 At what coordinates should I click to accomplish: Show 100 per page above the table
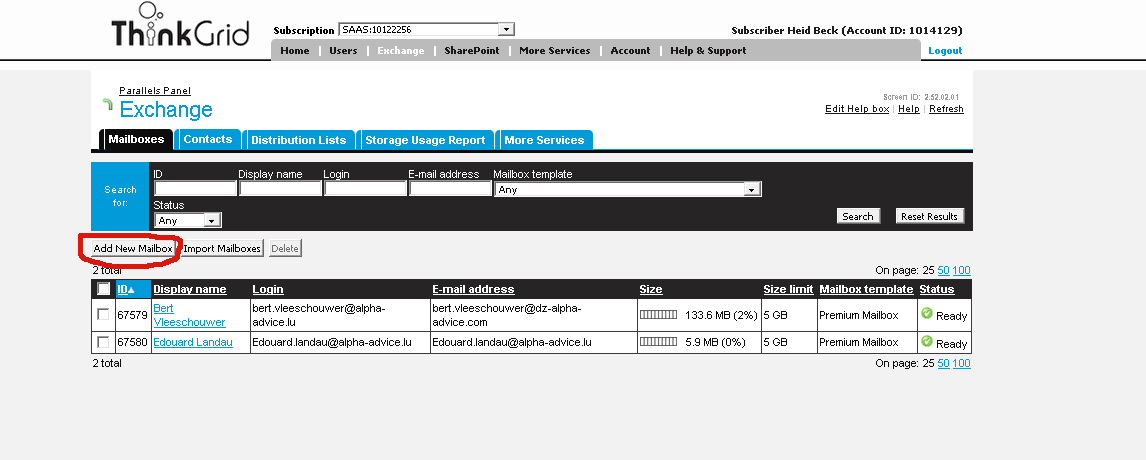(x=961, y=270)
